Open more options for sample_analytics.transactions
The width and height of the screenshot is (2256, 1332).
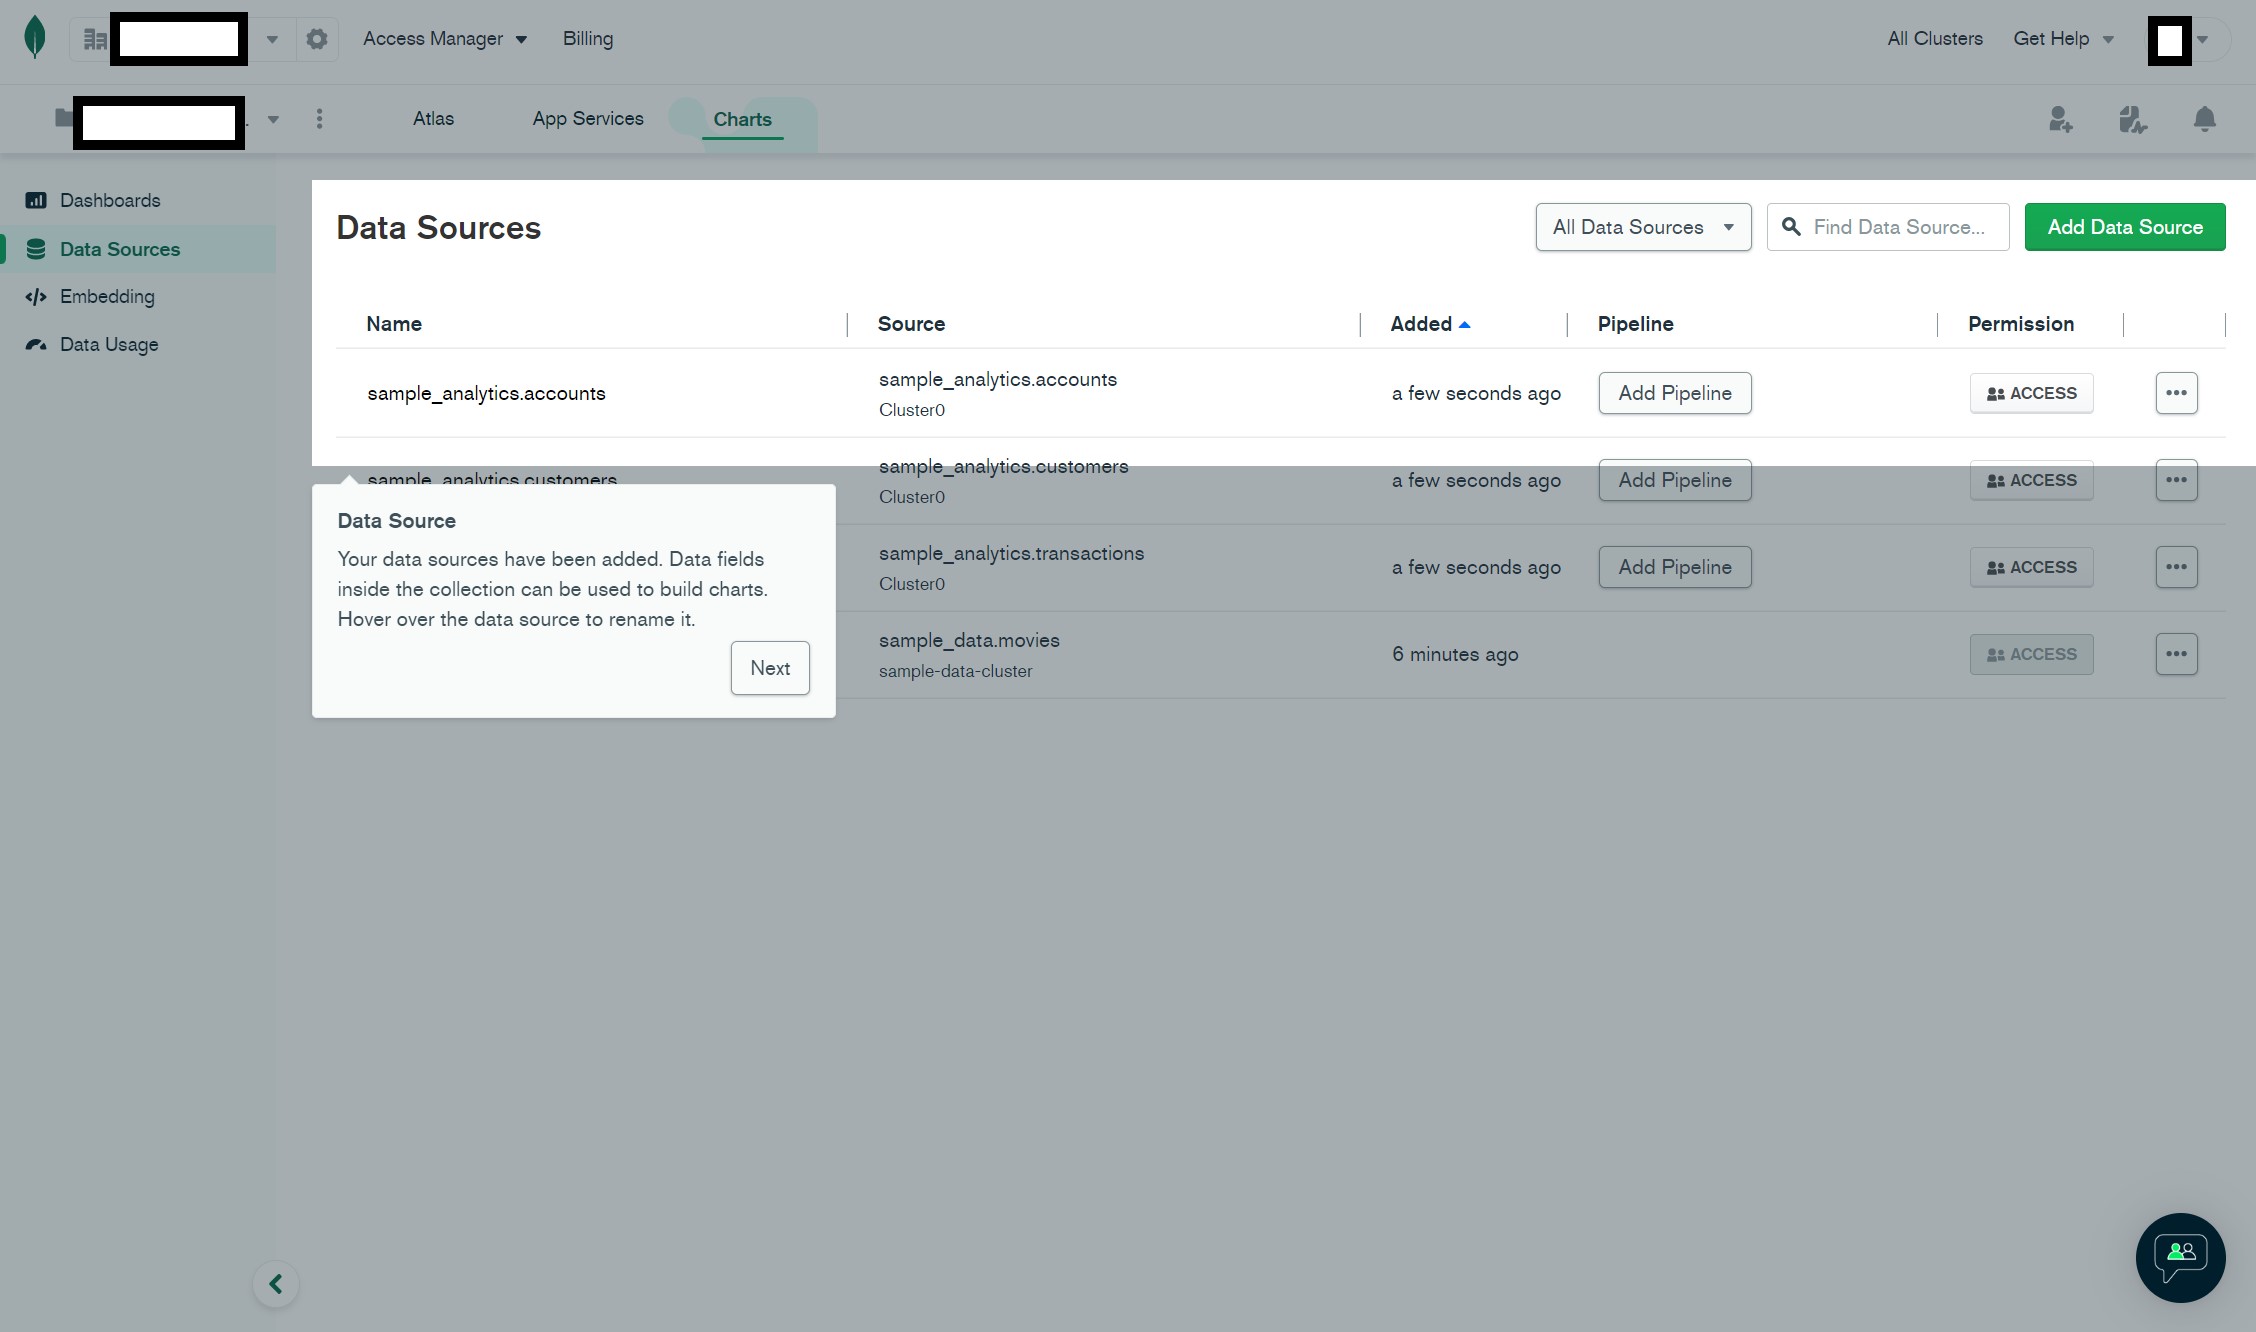click(x=2176, y=567)
